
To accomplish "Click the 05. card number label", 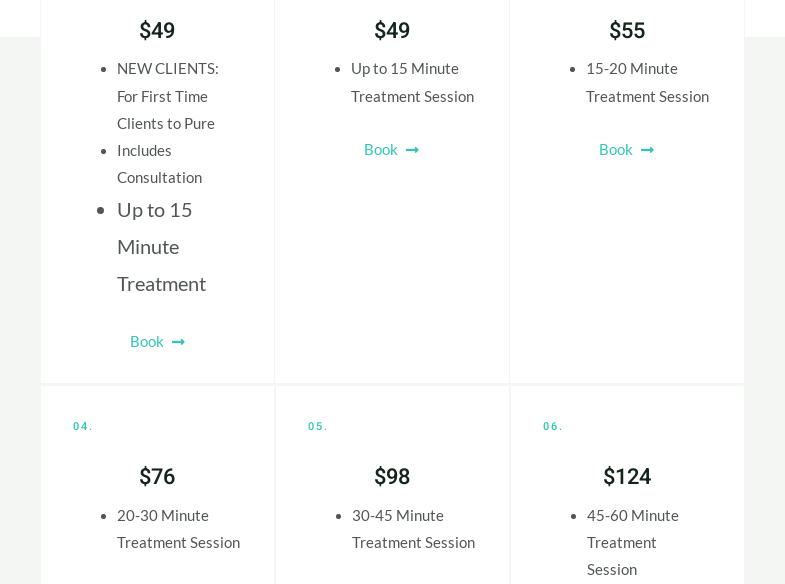I will click(318, 427).
